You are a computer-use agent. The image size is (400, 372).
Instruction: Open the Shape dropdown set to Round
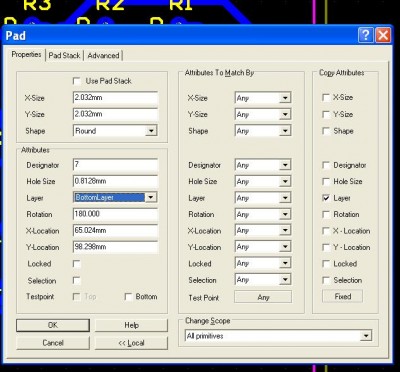(115, 131)
